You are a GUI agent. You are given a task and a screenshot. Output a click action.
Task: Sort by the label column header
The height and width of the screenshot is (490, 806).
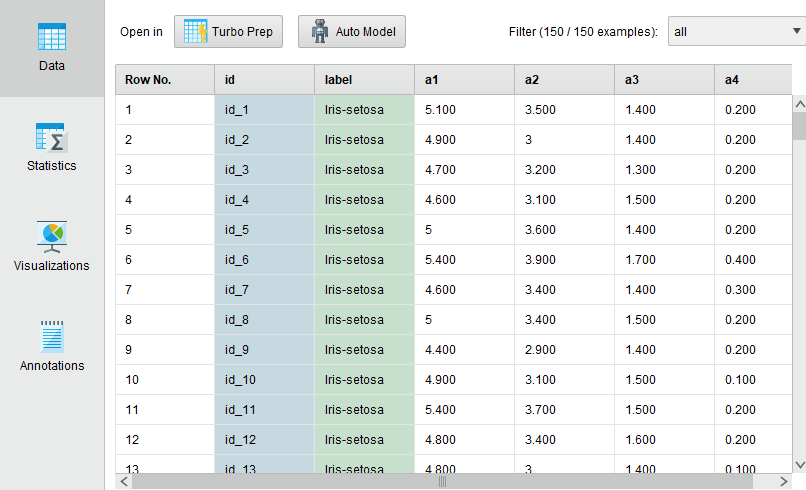tap(364, 80)
